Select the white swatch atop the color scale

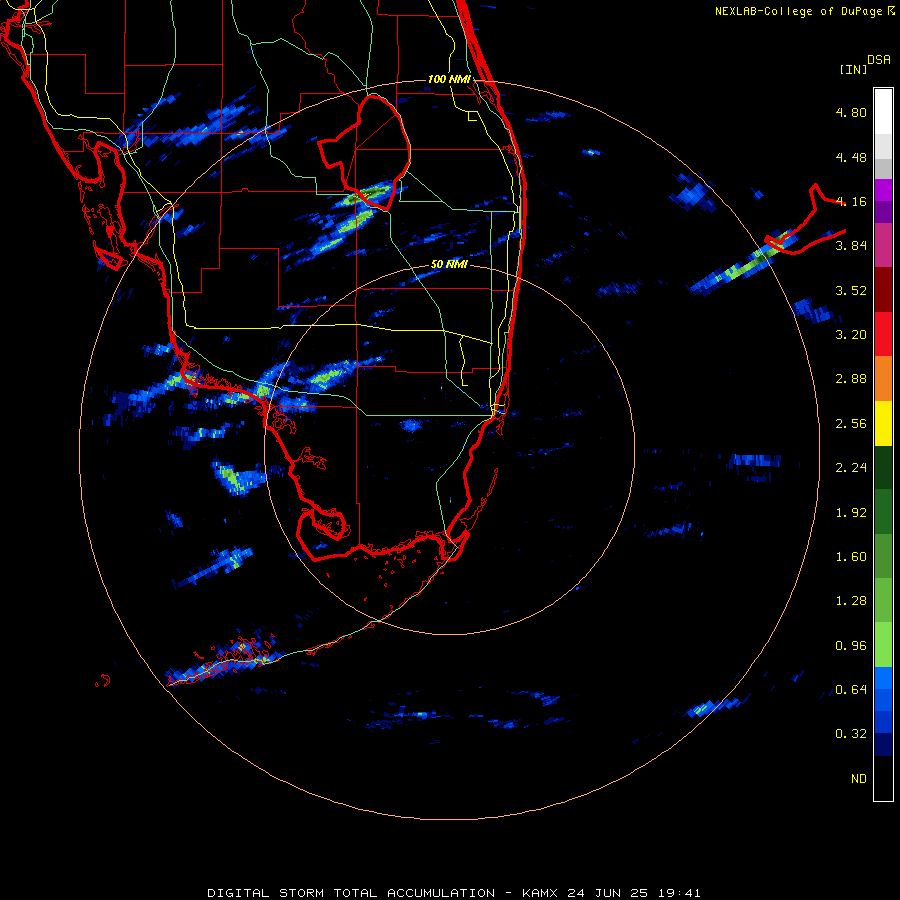(883, 112)
